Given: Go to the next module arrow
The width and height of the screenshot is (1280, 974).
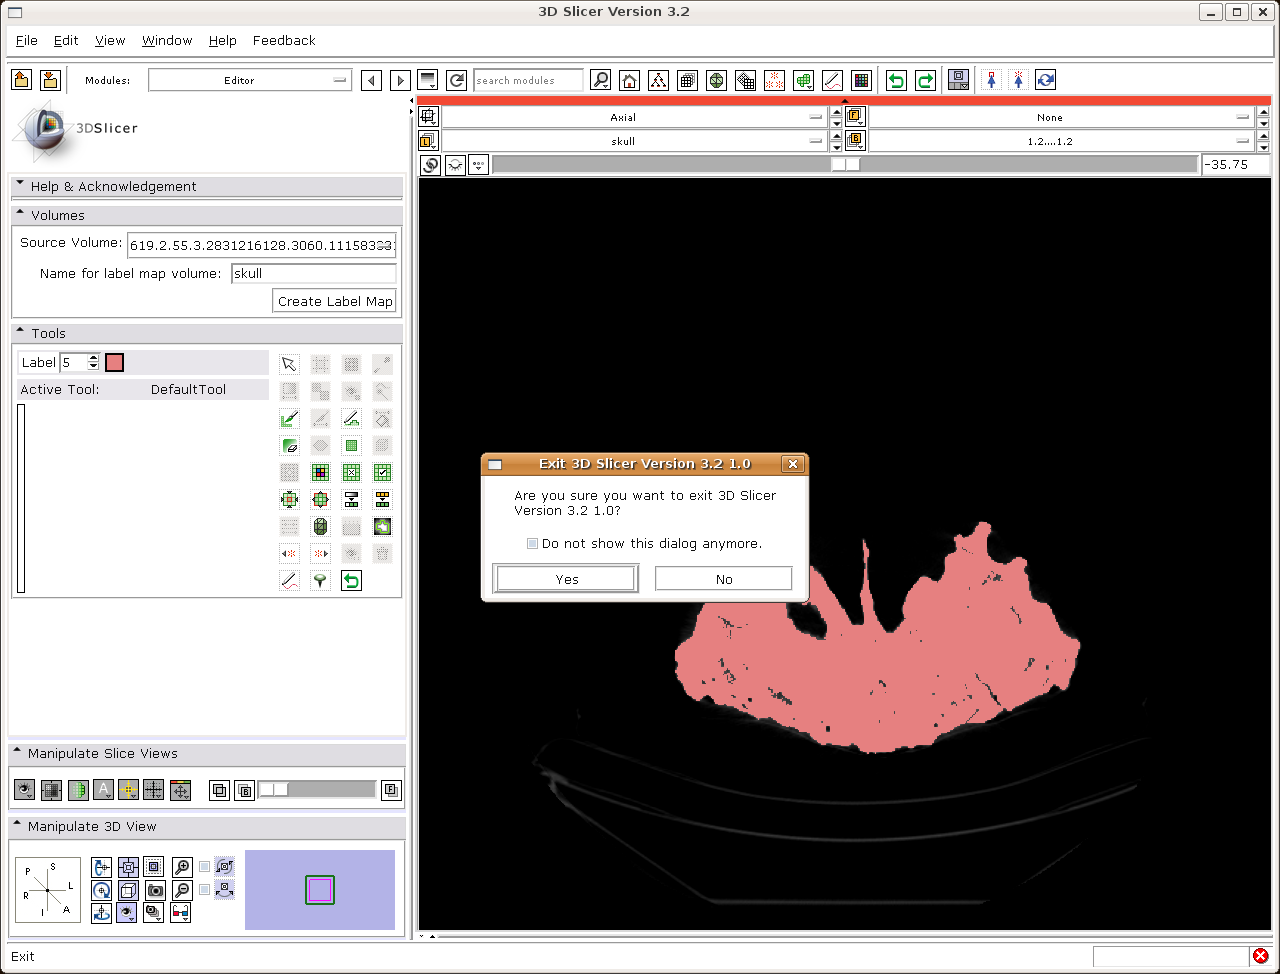Looking at the screenshot, I should coord(400,81).
